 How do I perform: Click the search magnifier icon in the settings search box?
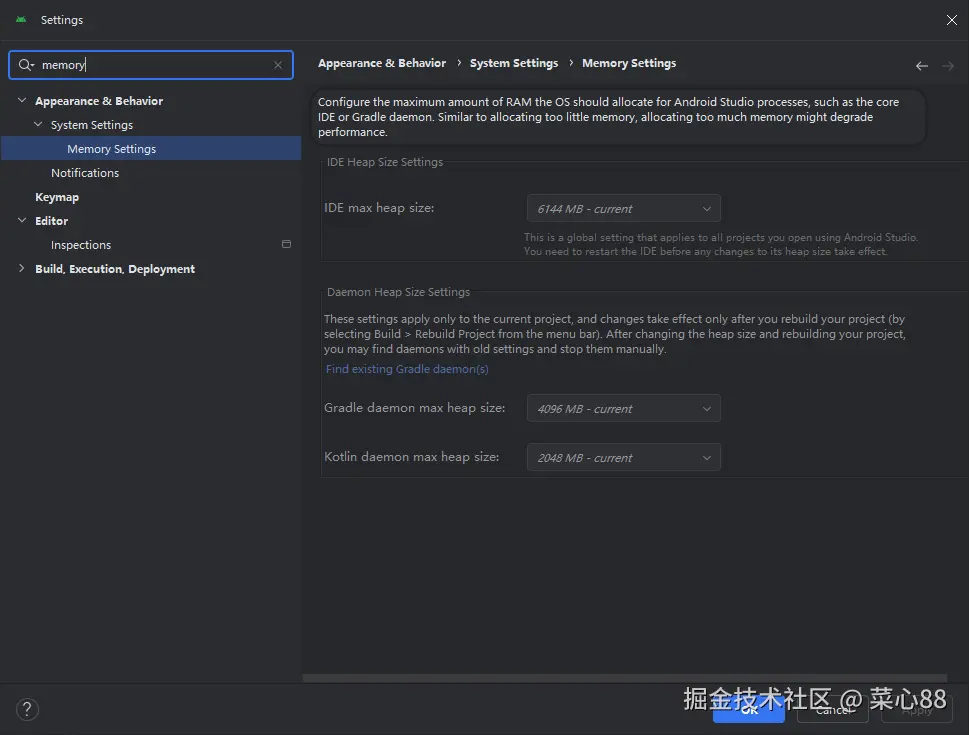[26, 65]
